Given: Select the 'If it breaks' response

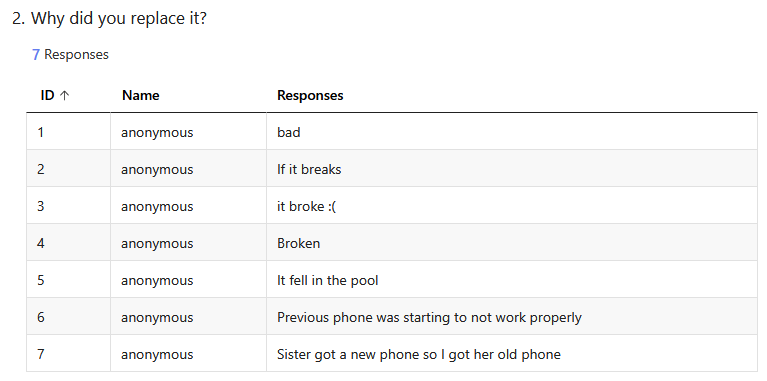Looking at the screenshot, I should 309,169.
